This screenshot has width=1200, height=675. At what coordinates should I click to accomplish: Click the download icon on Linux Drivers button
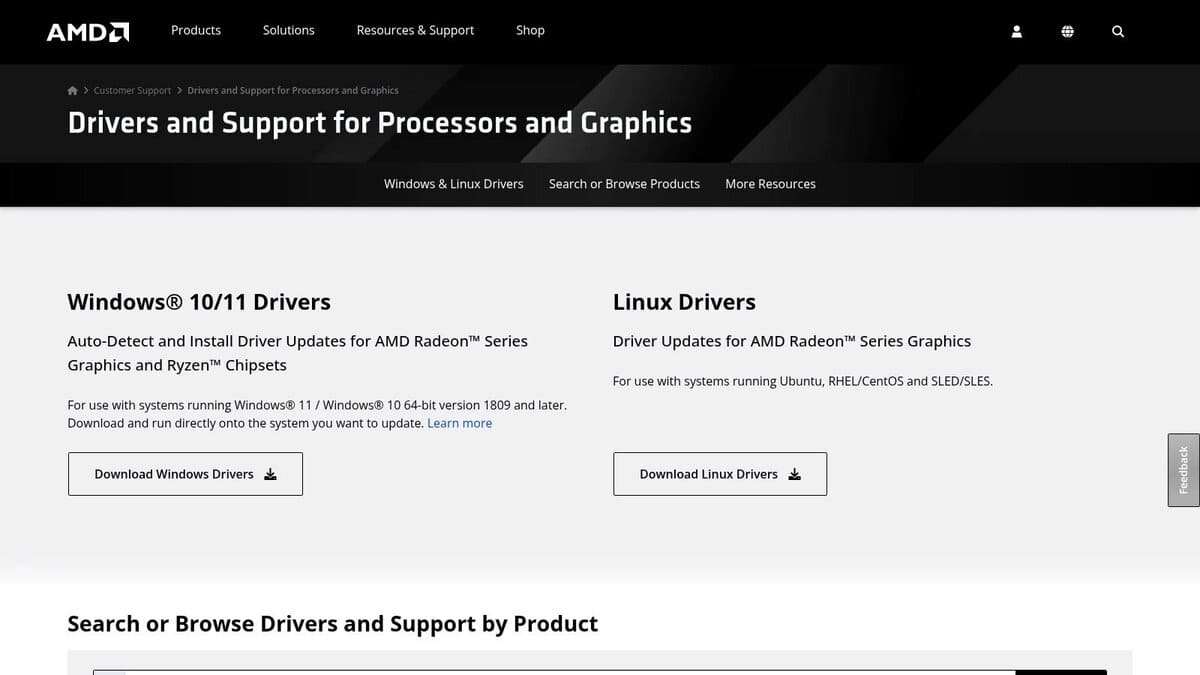pos(794,474)
